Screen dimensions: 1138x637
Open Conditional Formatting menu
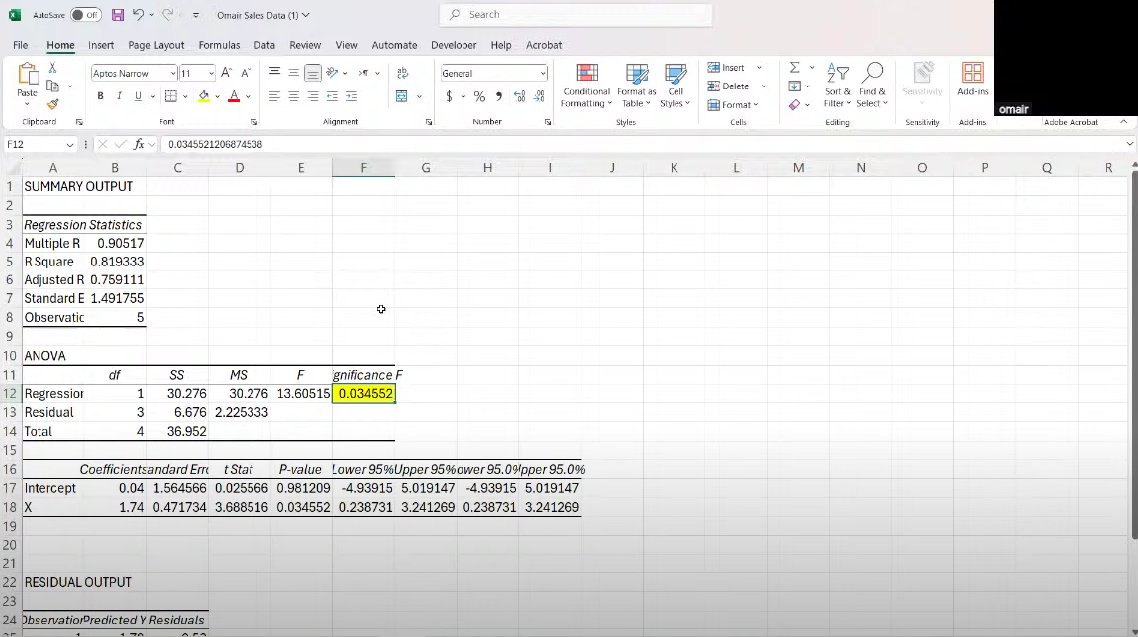click(586, 86)
